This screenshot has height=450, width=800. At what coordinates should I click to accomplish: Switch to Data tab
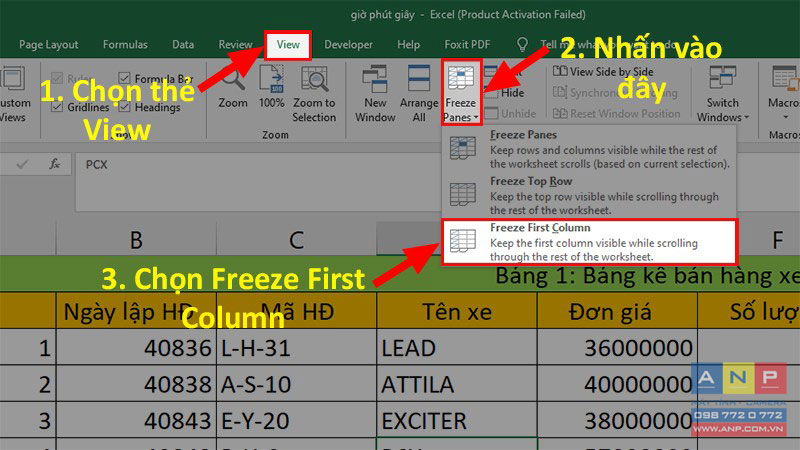(183, 45)
